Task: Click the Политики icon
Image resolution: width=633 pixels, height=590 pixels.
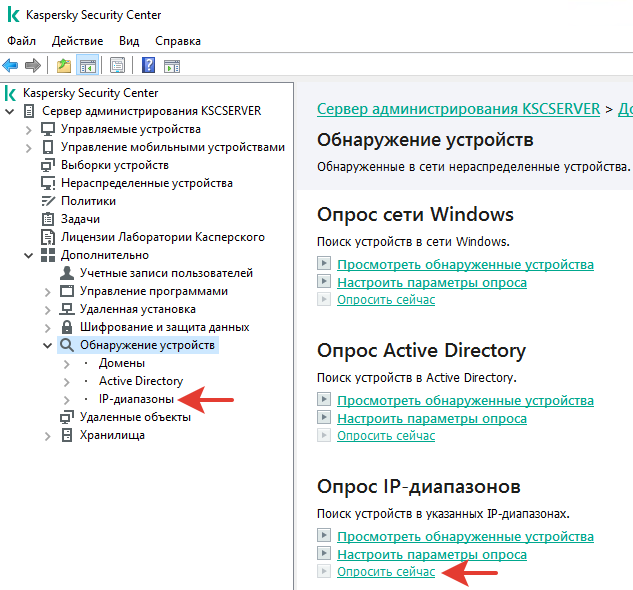Action: pos(48,201)
